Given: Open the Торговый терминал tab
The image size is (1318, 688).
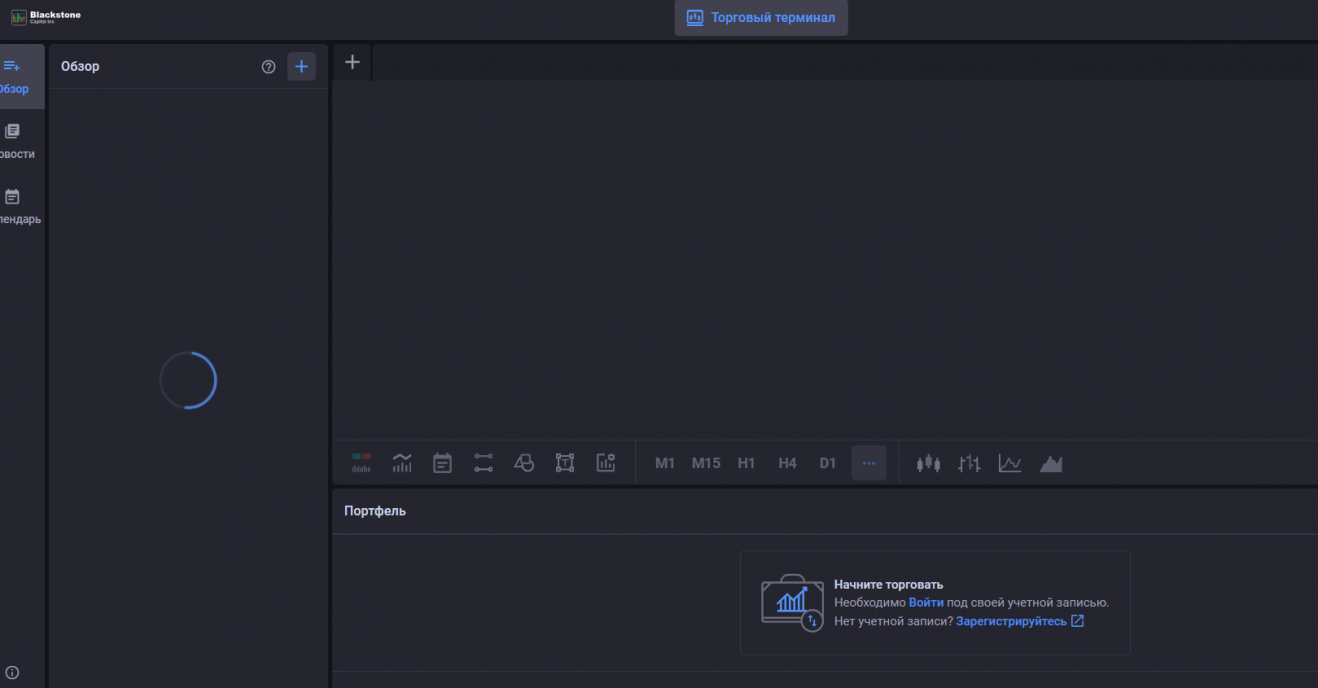Looking at the screenshot, I should 761,18.
